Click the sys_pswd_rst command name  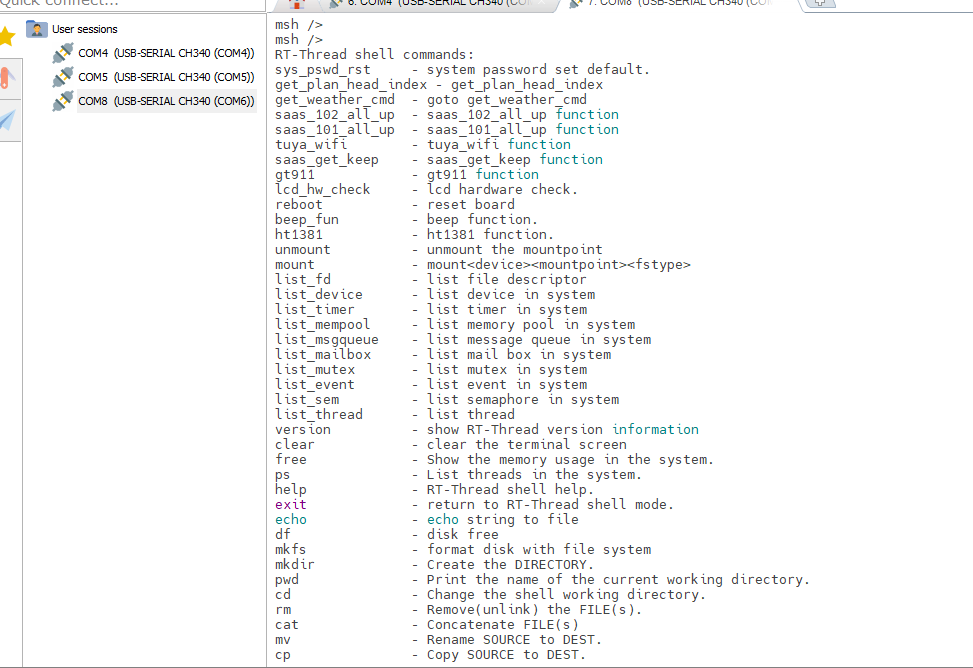(x=323, y=70)
